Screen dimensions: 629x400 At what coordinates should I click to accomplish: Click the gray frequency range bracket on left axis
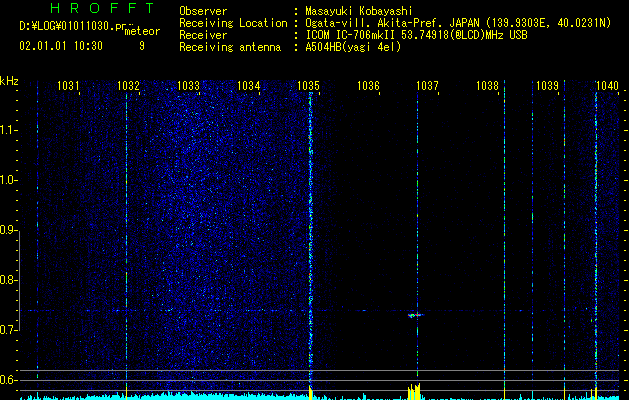[x=19, y=281]
